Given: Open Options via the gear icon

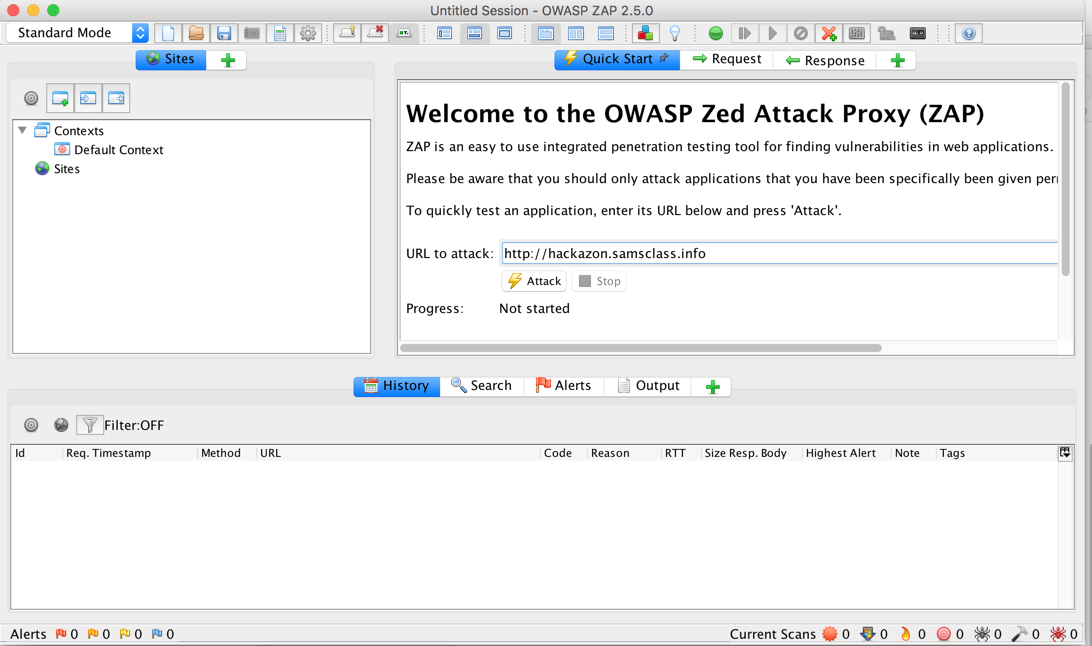Looking at the screenshot, I should click(x=308, y=33).
